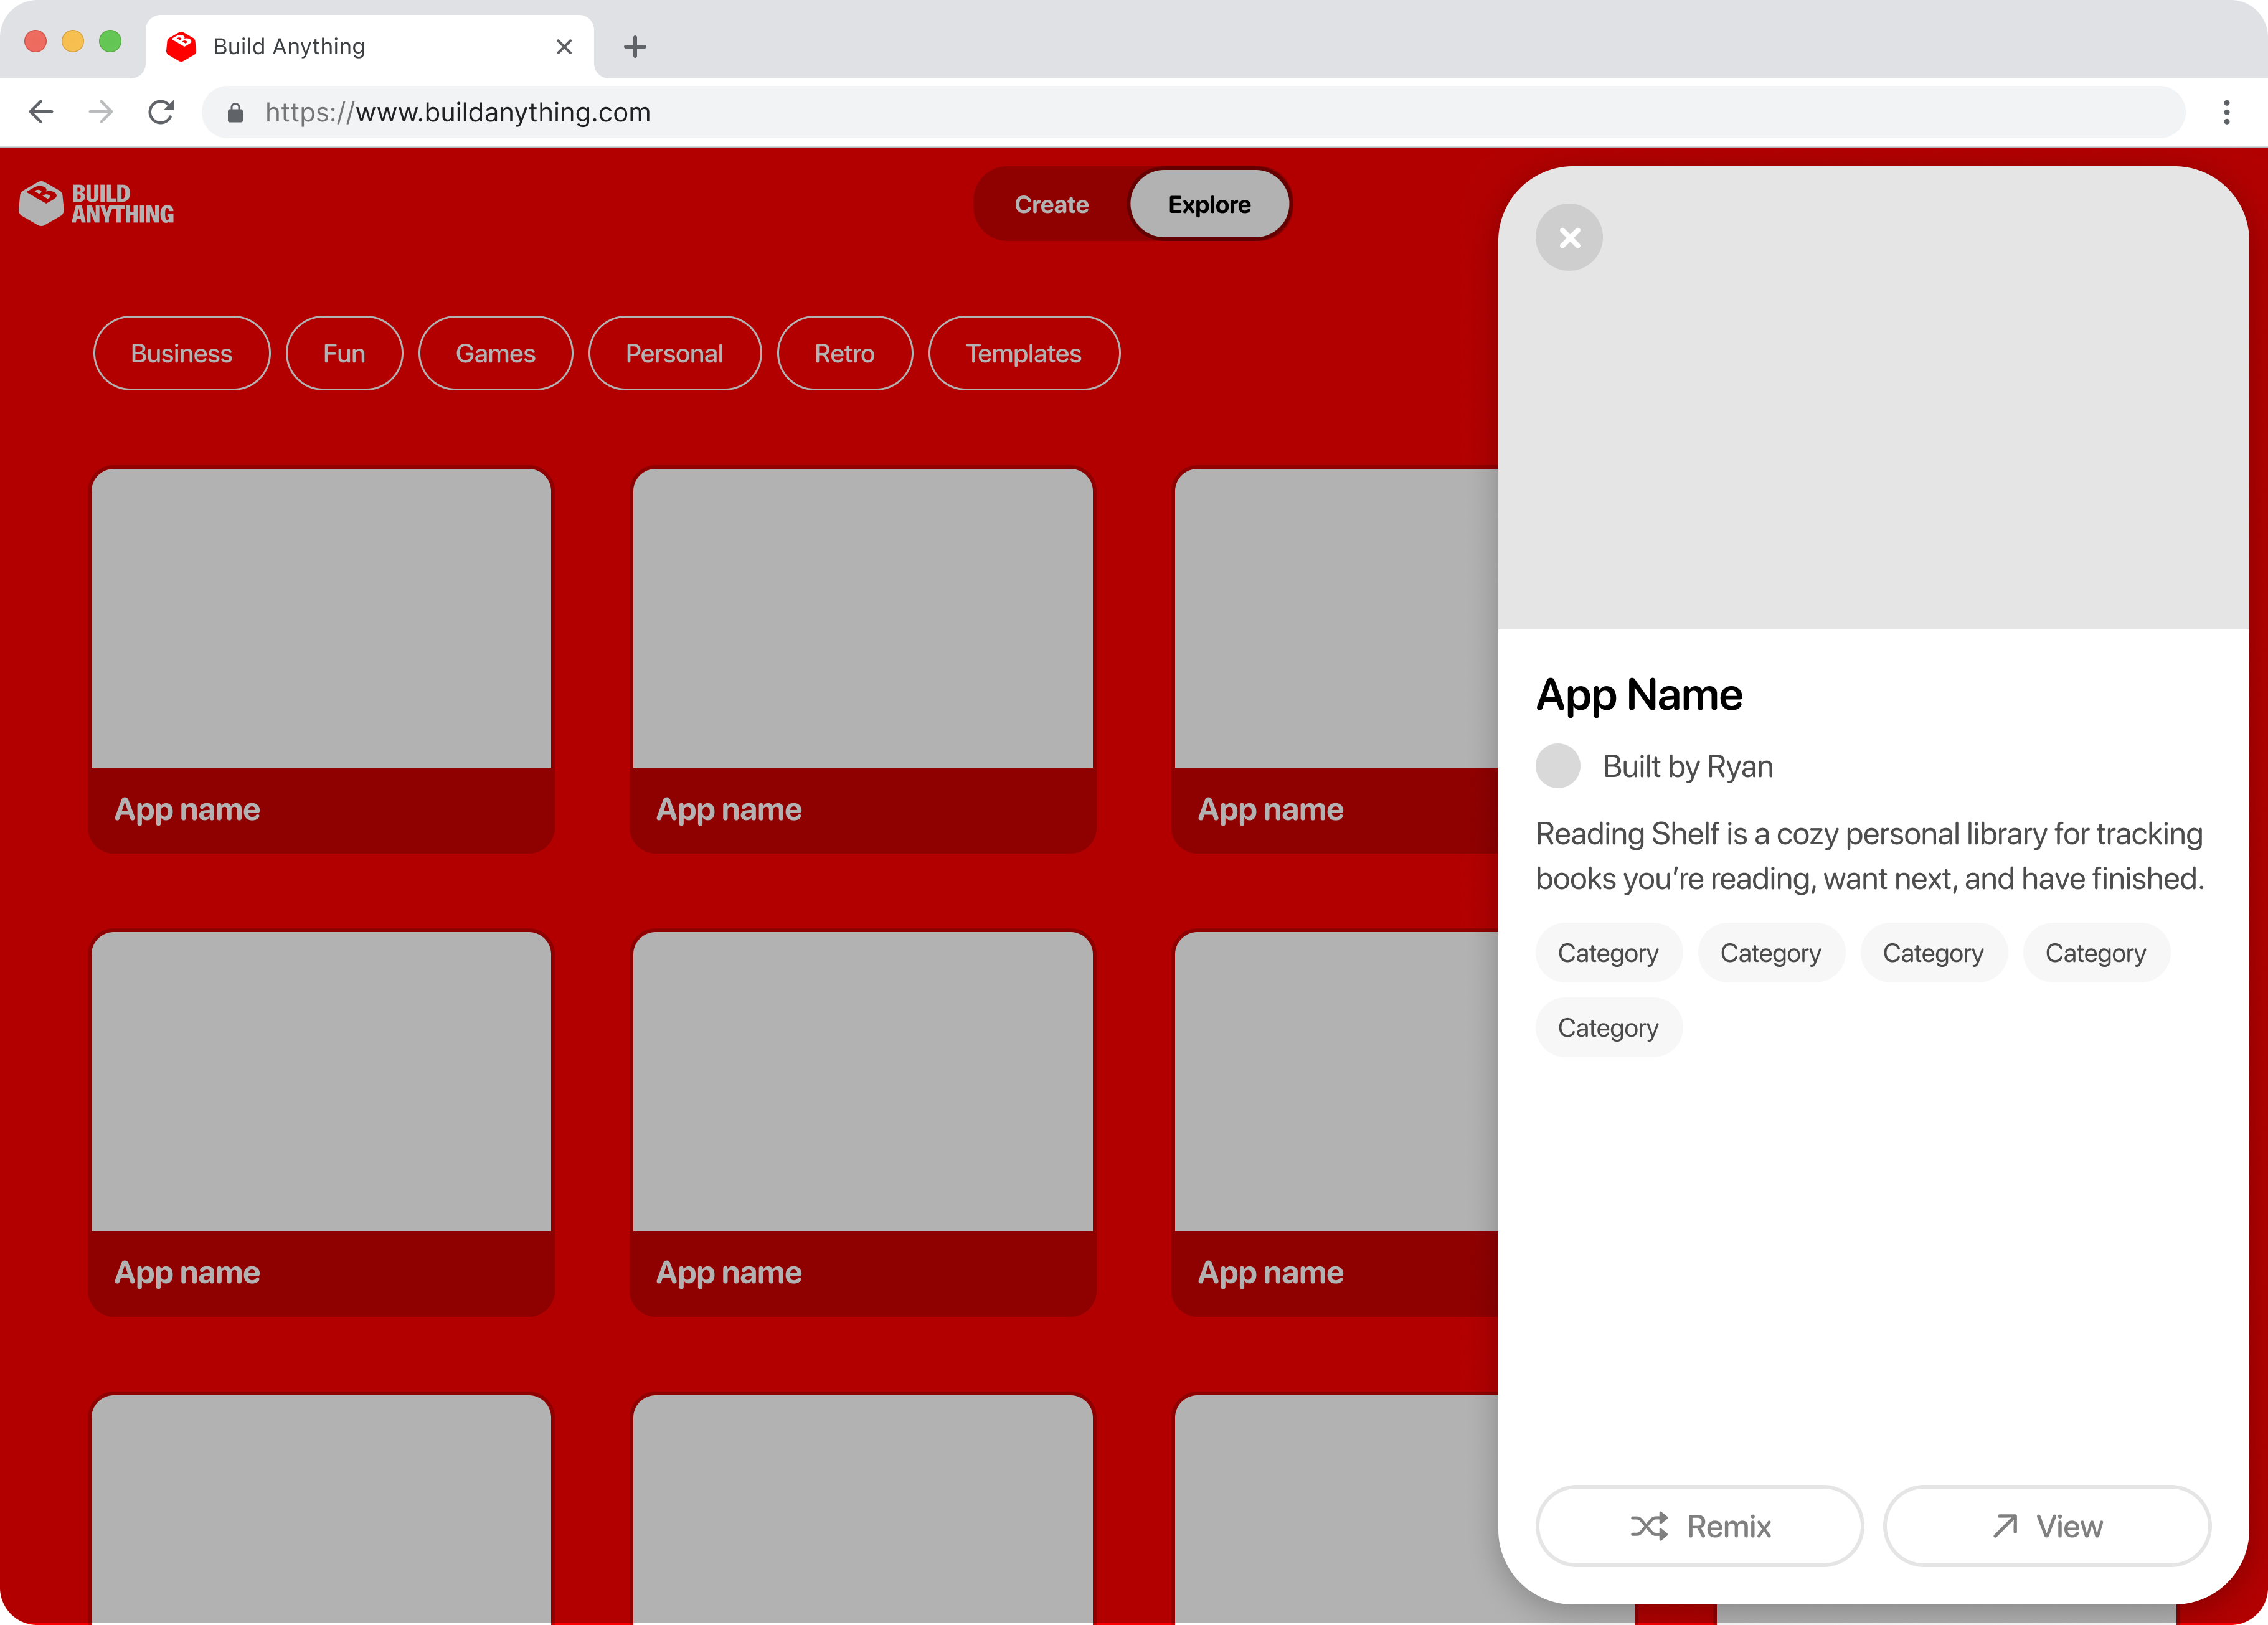
Task: Filter apps by Retro
Action: coord(845,353)
